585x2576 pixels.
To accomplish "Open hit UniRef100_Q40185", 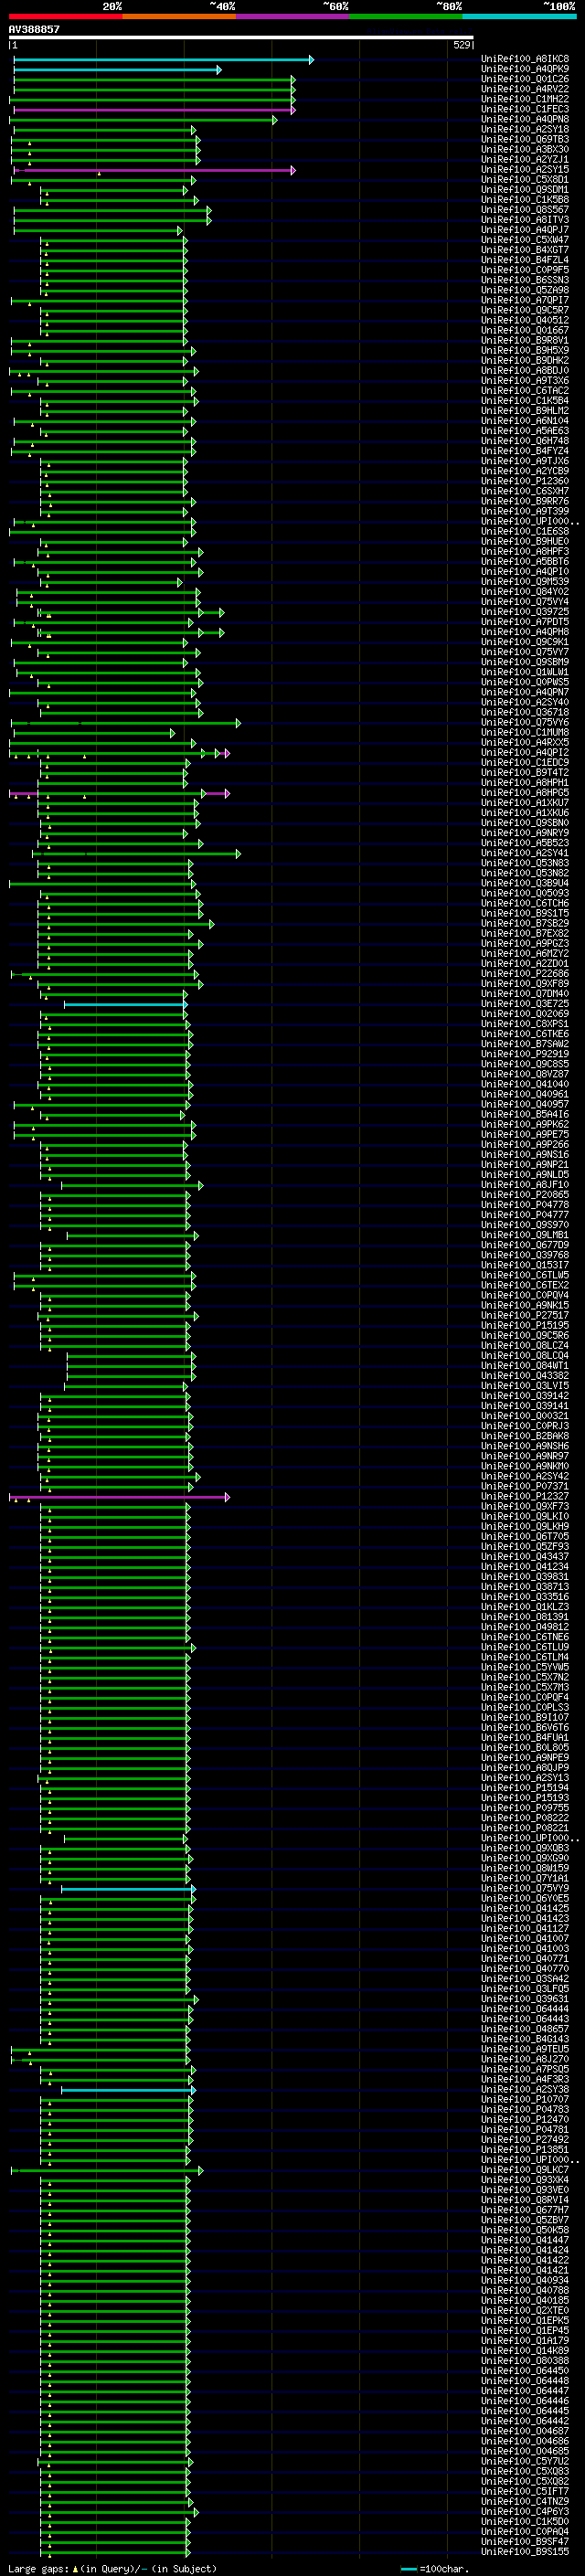I will [525, 2300].
